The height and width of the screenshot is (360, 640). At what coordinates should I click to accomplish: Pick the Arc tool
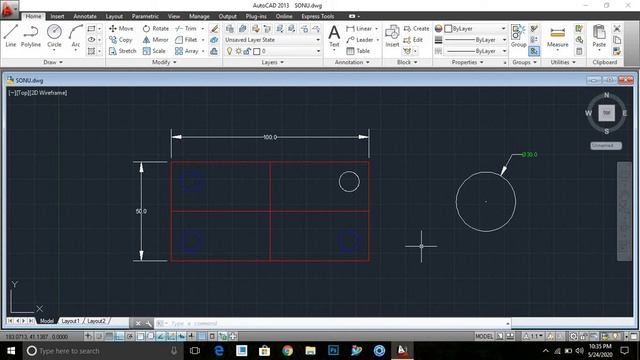76,36
